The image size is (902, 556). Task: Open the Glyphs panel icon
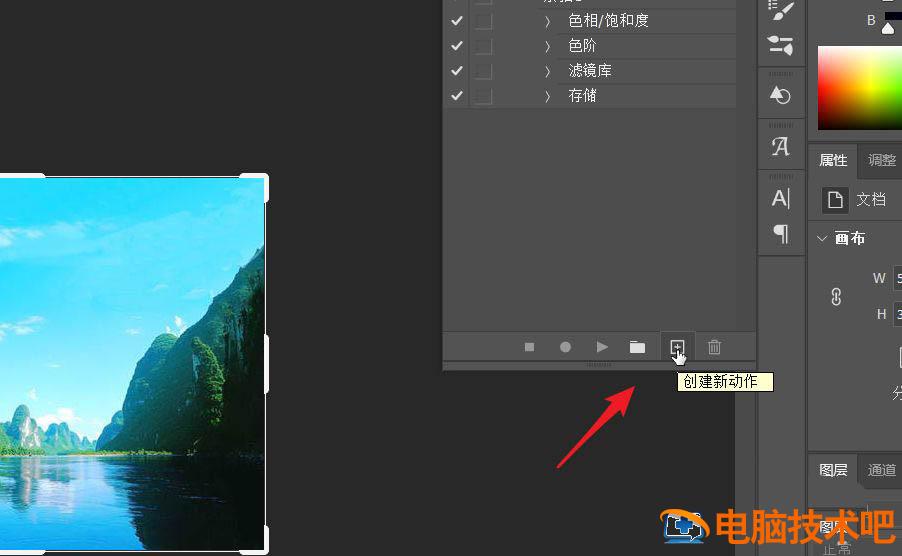(x=781, y=146)
